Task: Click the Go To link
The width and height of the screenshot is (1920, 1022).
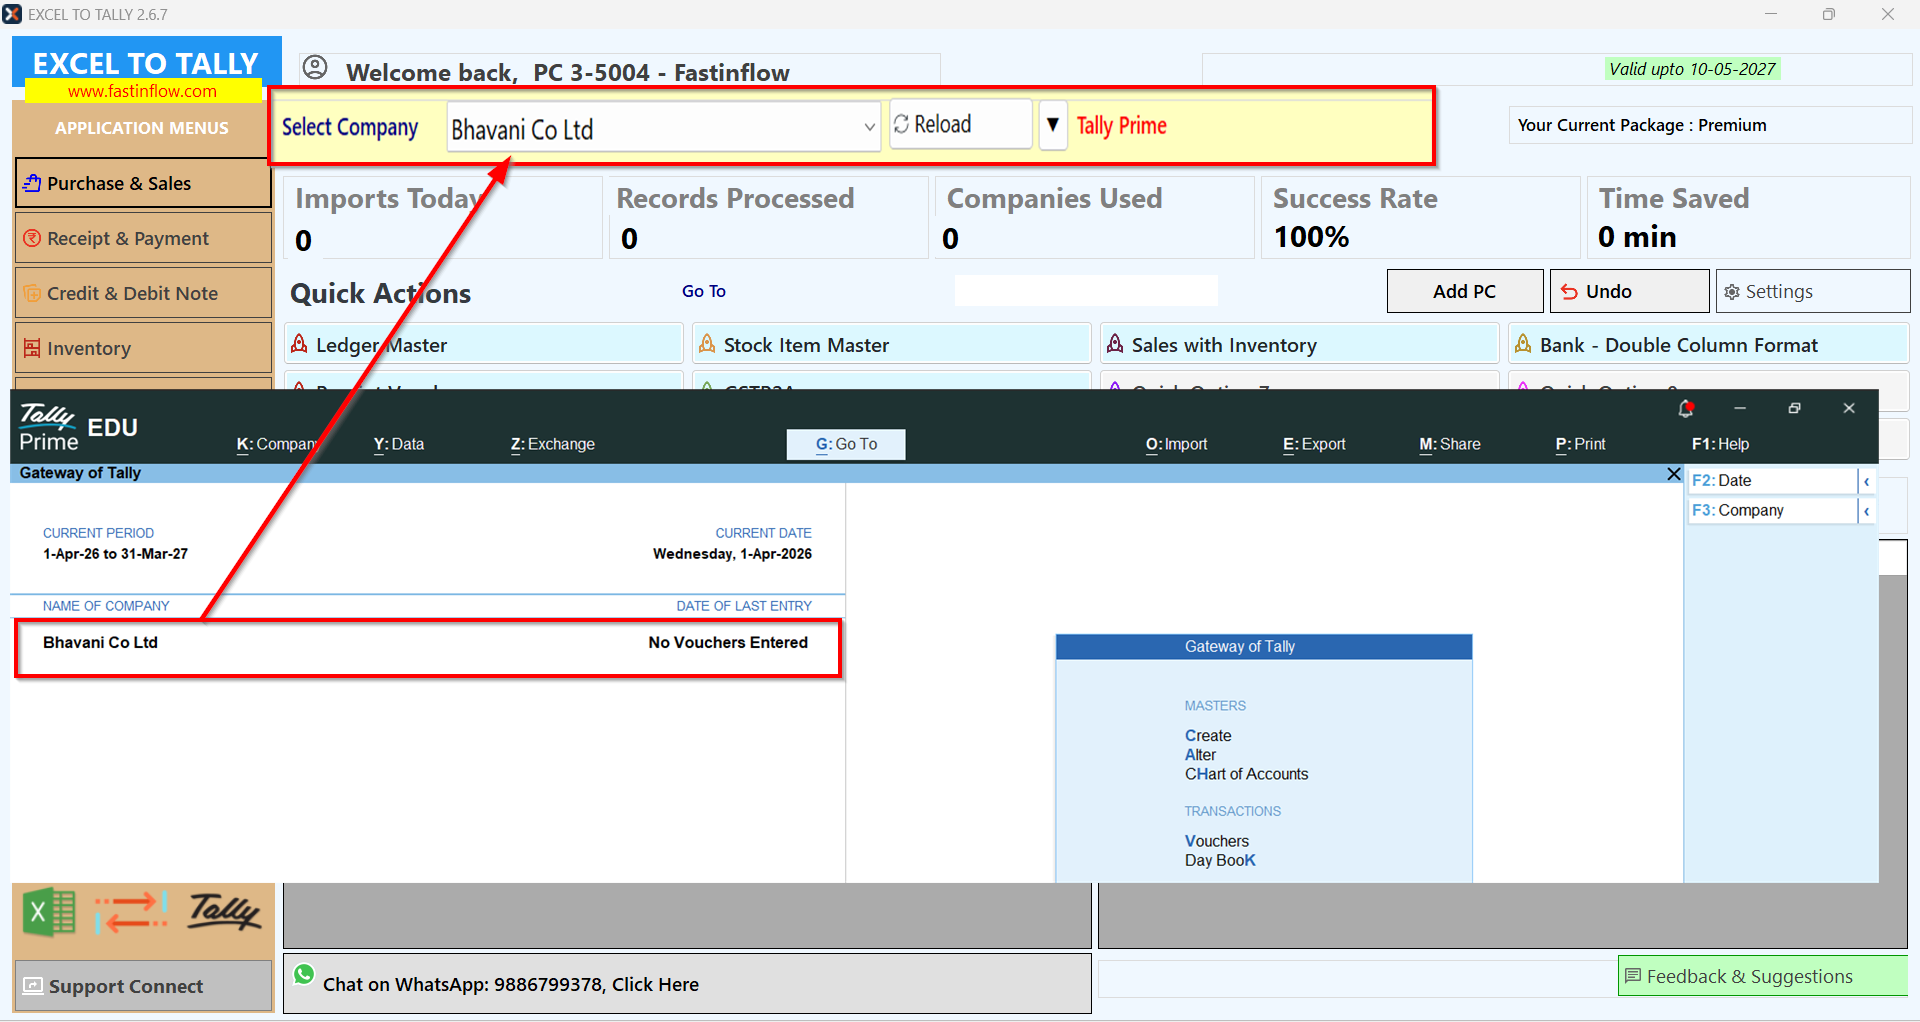Action: tap(704, 291)
